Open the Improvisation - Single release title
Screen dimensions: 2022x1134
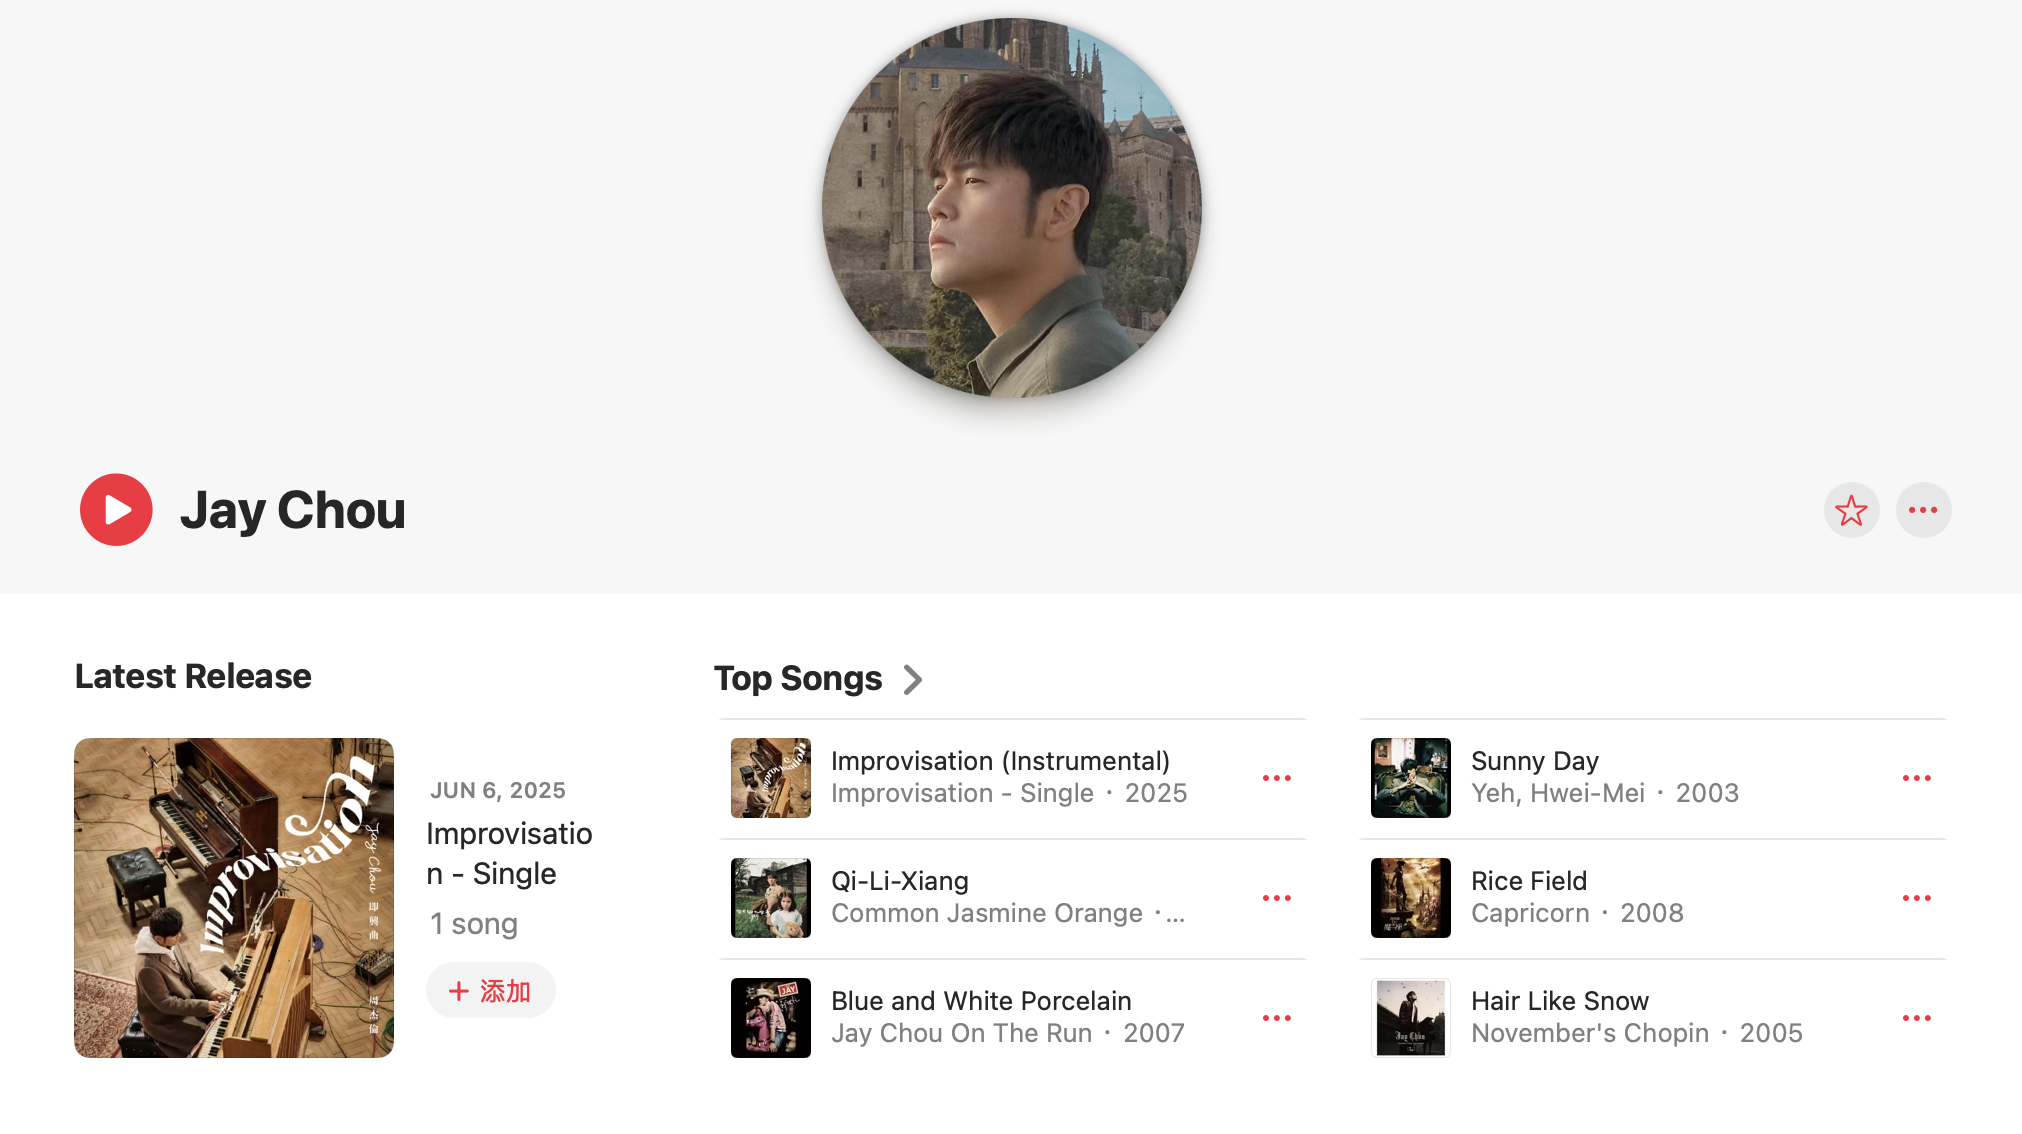(509, 853)
